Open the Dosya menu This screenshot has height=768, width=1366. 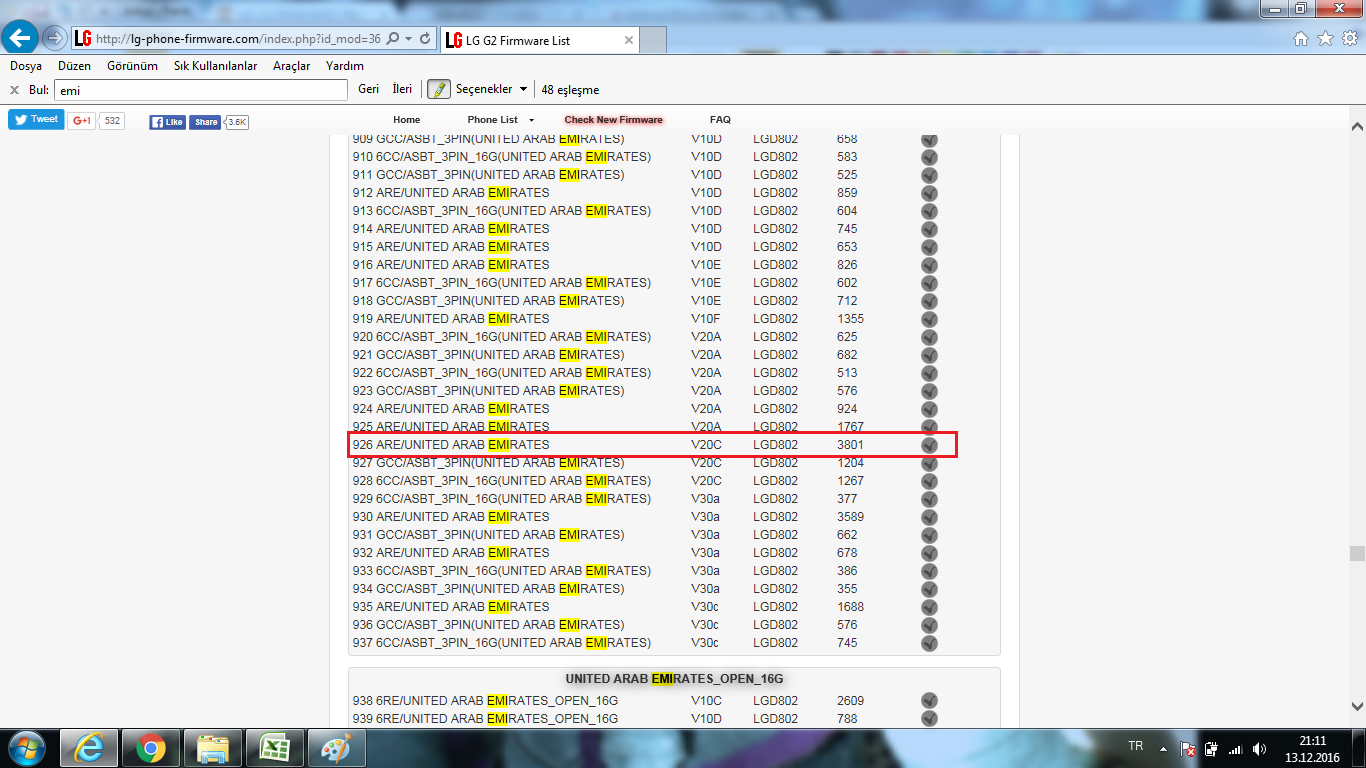pyautogui.click(x=26, y=66)
